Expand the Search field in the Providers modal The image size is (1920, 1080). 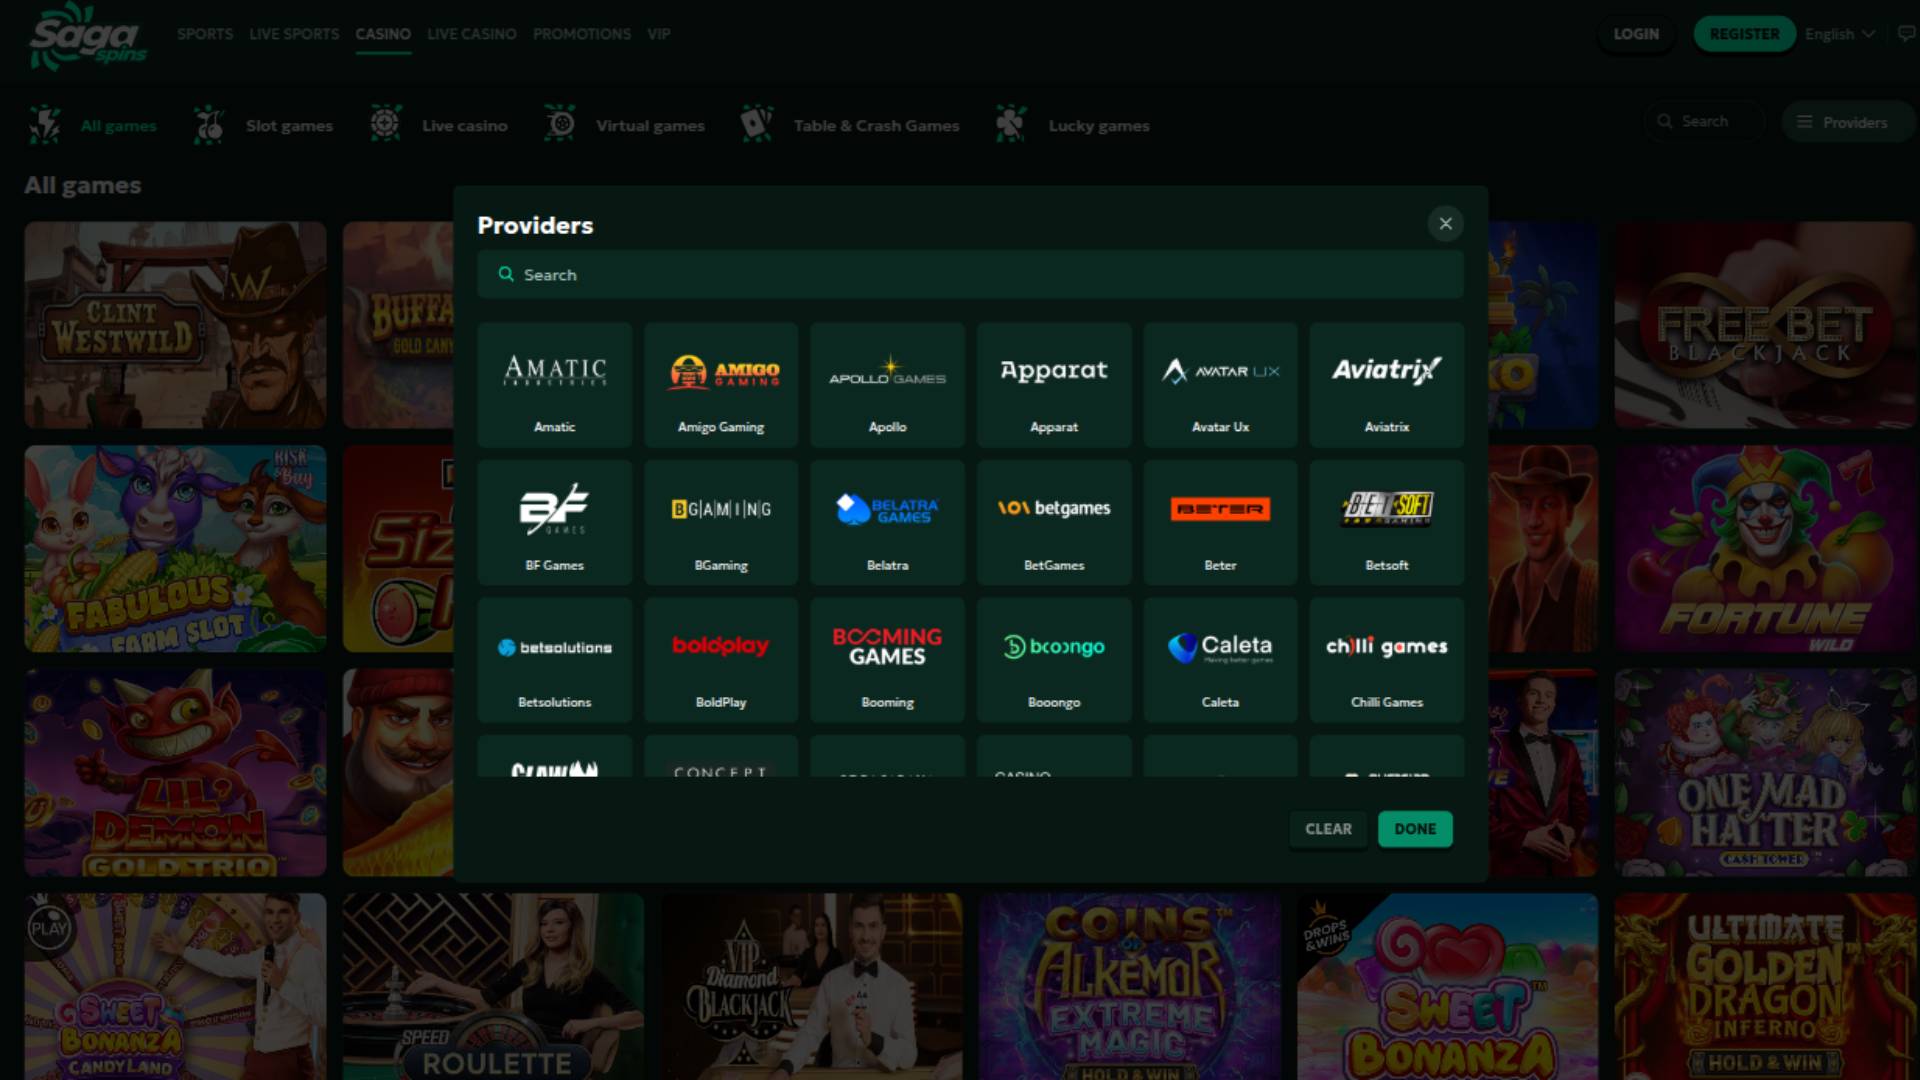(969, 274)
